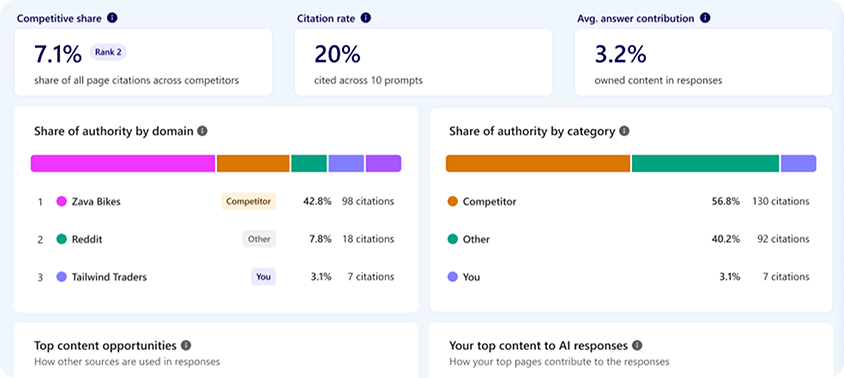The image size is (844, 378).
Task: Open info icon beside Top content opportunities
Action: [x=186, y=345]
